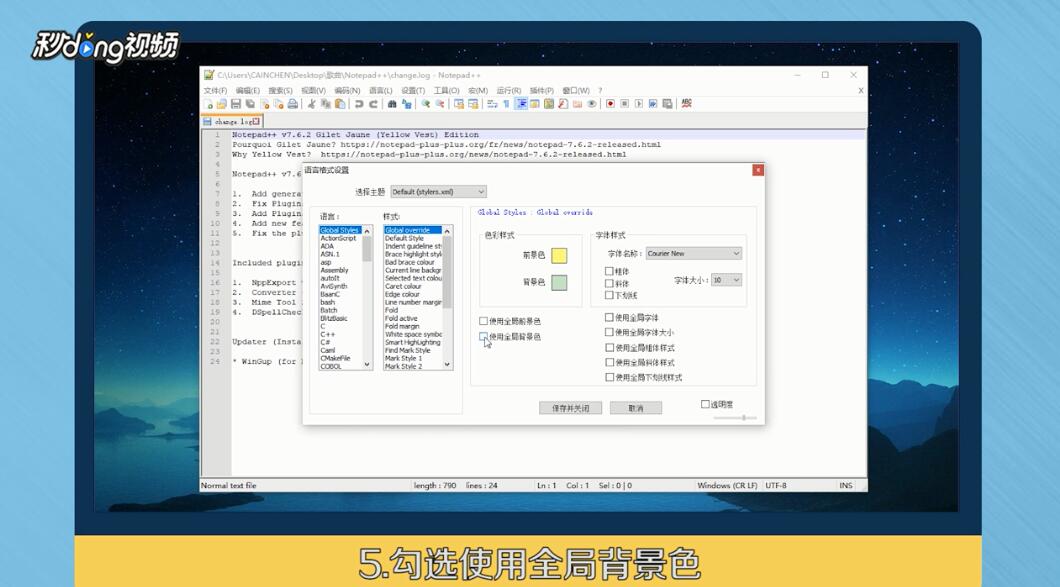Click the Cut scissors icon
The height and width of the screenshot is (587, 1060).
coord(311,104)
